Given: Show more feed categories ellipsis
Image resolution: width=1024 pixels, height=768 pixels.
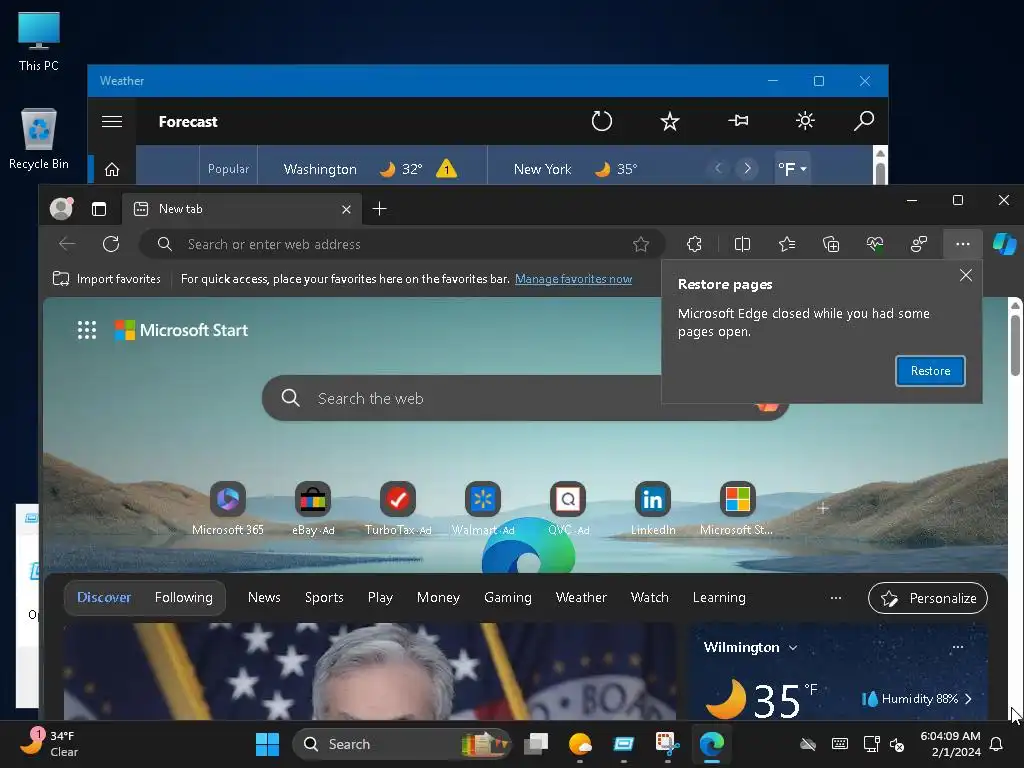Looking at the screenshot, I should point(835,598).
